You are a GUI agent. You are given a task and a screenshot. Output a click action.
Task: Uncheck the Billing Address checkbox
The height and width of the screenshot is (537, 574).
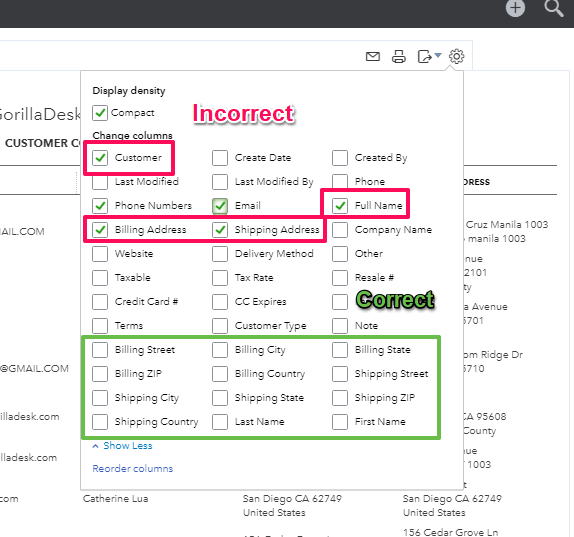tap(100, 230)
